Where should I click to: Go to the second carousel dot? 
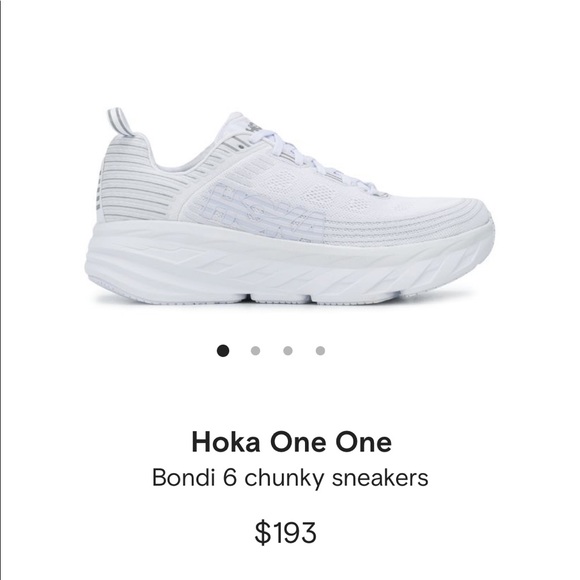pyautogui.click(x=255, y=350)
